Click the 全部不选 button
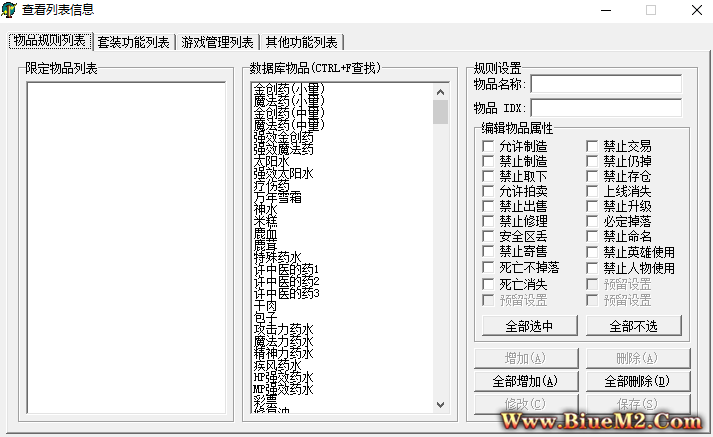The image size is (713, 437). (x=634, y=326)
